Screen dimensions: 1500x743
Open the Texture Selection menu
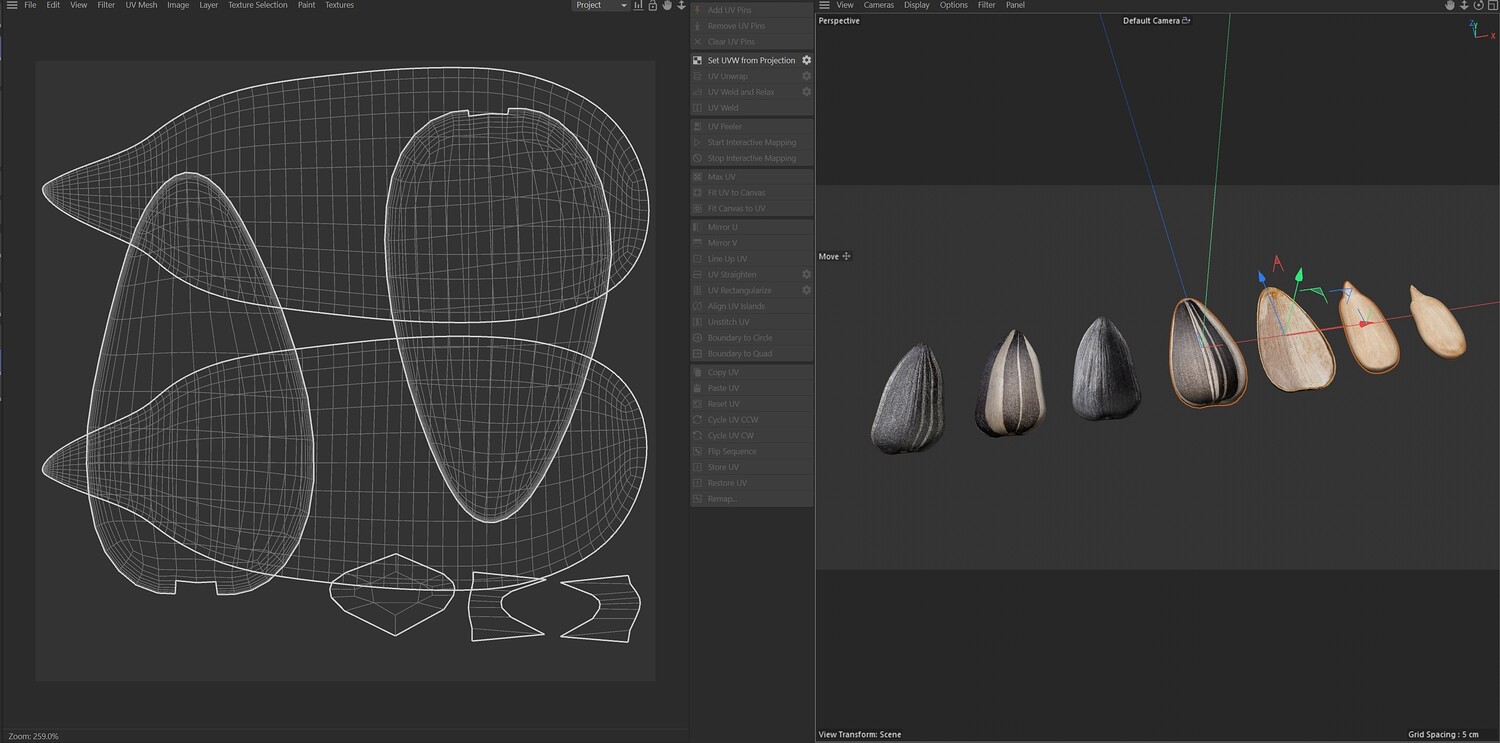coord(257,6)
